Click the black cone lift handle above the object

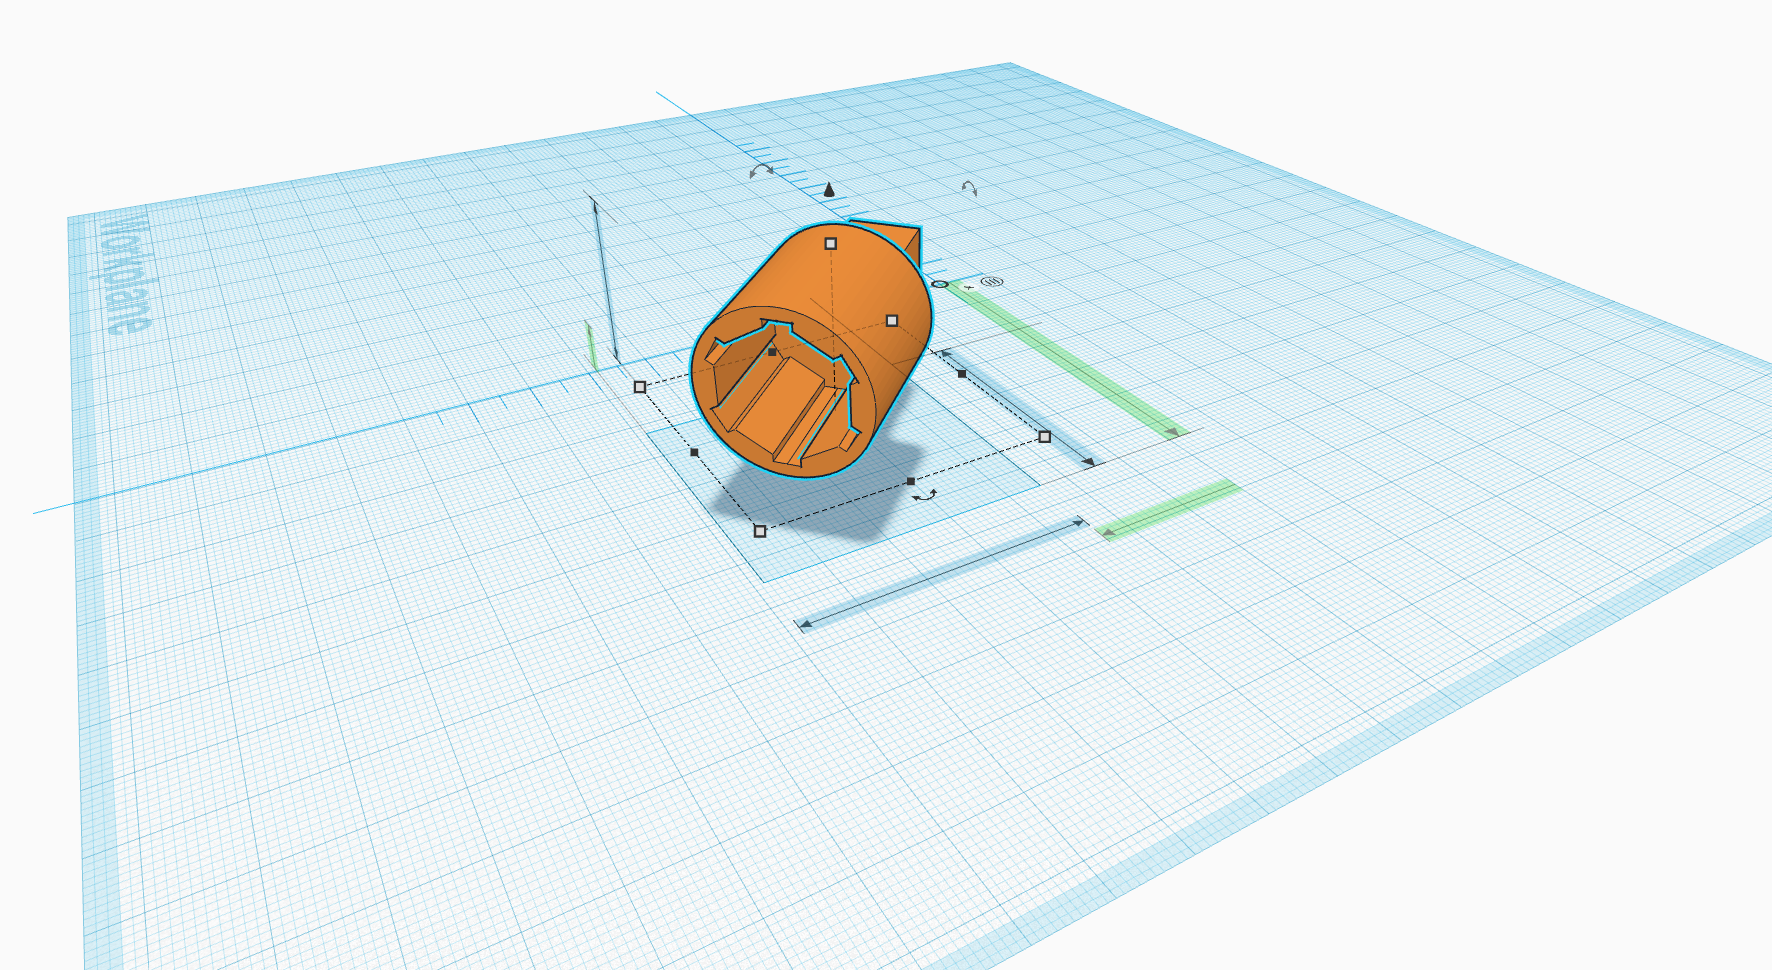[828, 190]
